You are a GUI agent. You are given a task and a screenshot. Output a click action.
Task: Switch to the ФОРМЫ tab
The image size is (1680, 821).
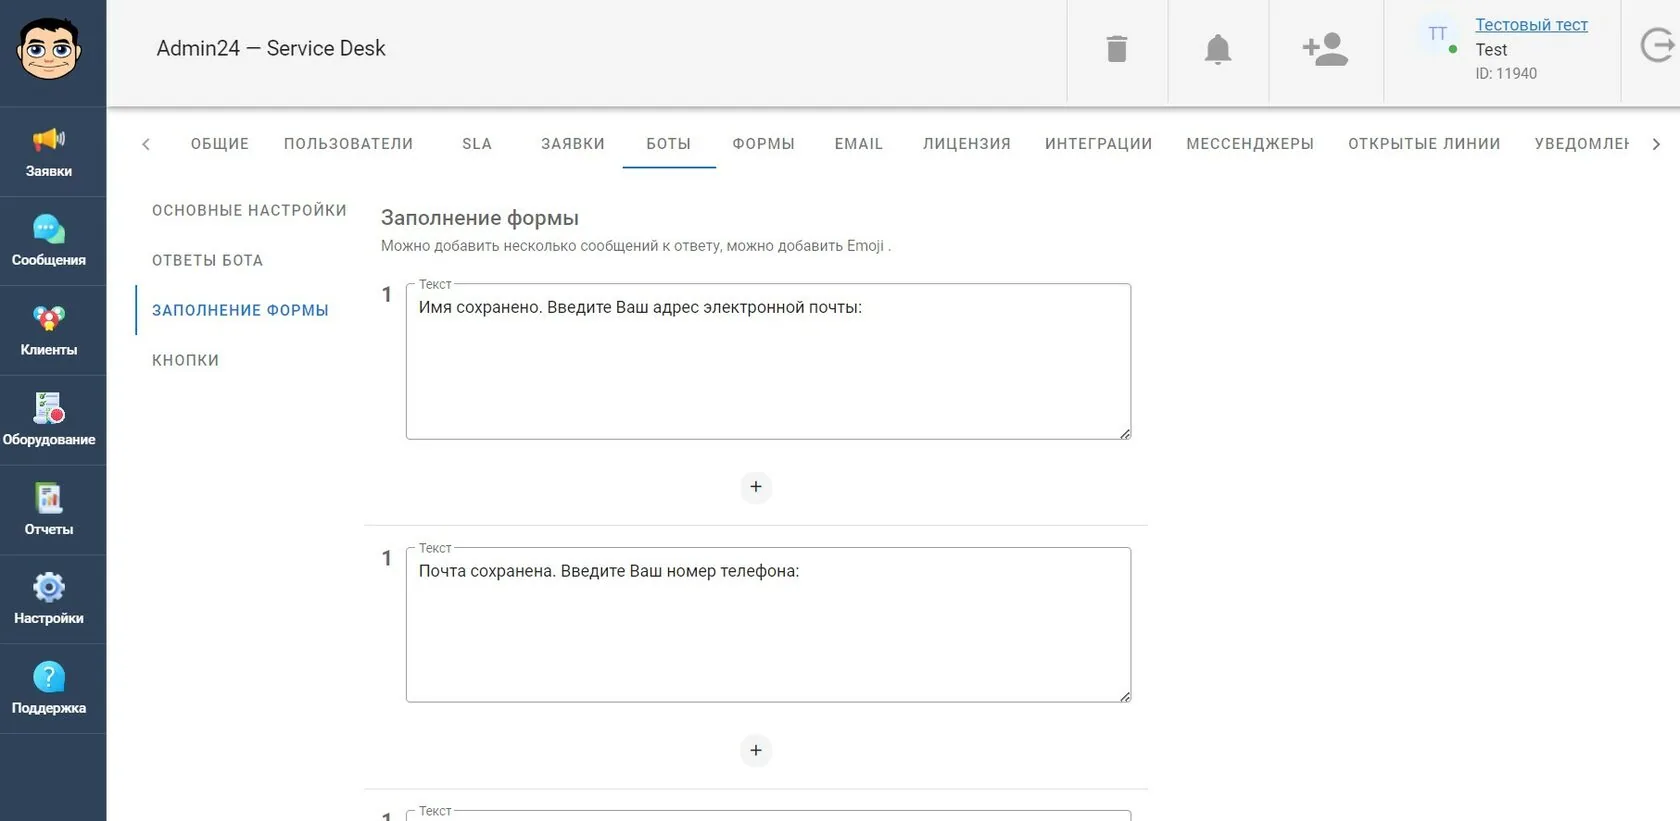tap(764, 144)
